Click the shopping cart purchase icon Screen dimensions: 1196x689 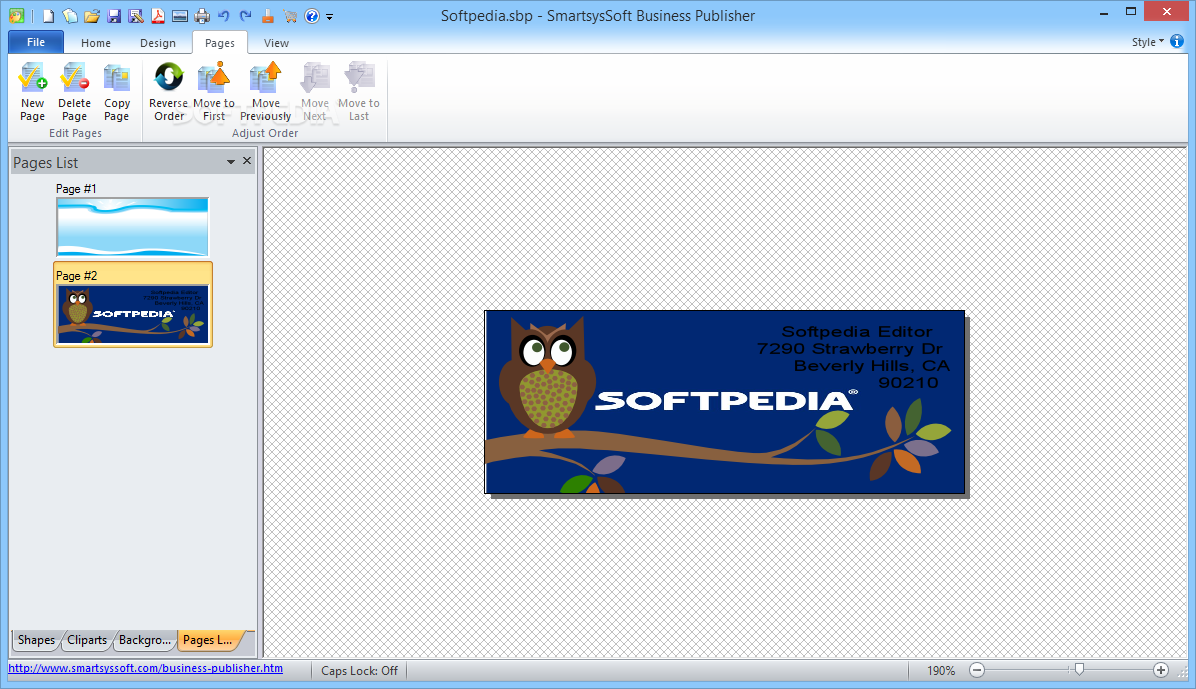[x=290, y=15]
